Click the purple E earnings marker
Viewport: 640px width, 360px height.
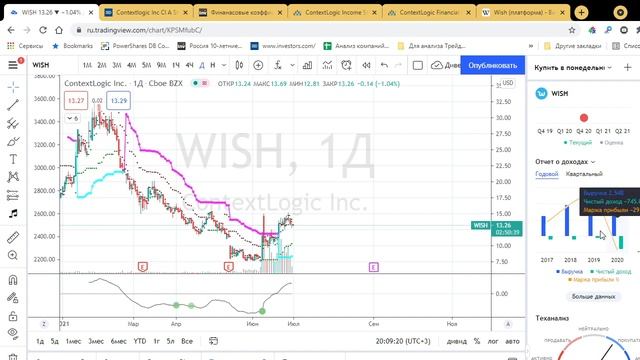pyautogui.click(x=373, y=267)
